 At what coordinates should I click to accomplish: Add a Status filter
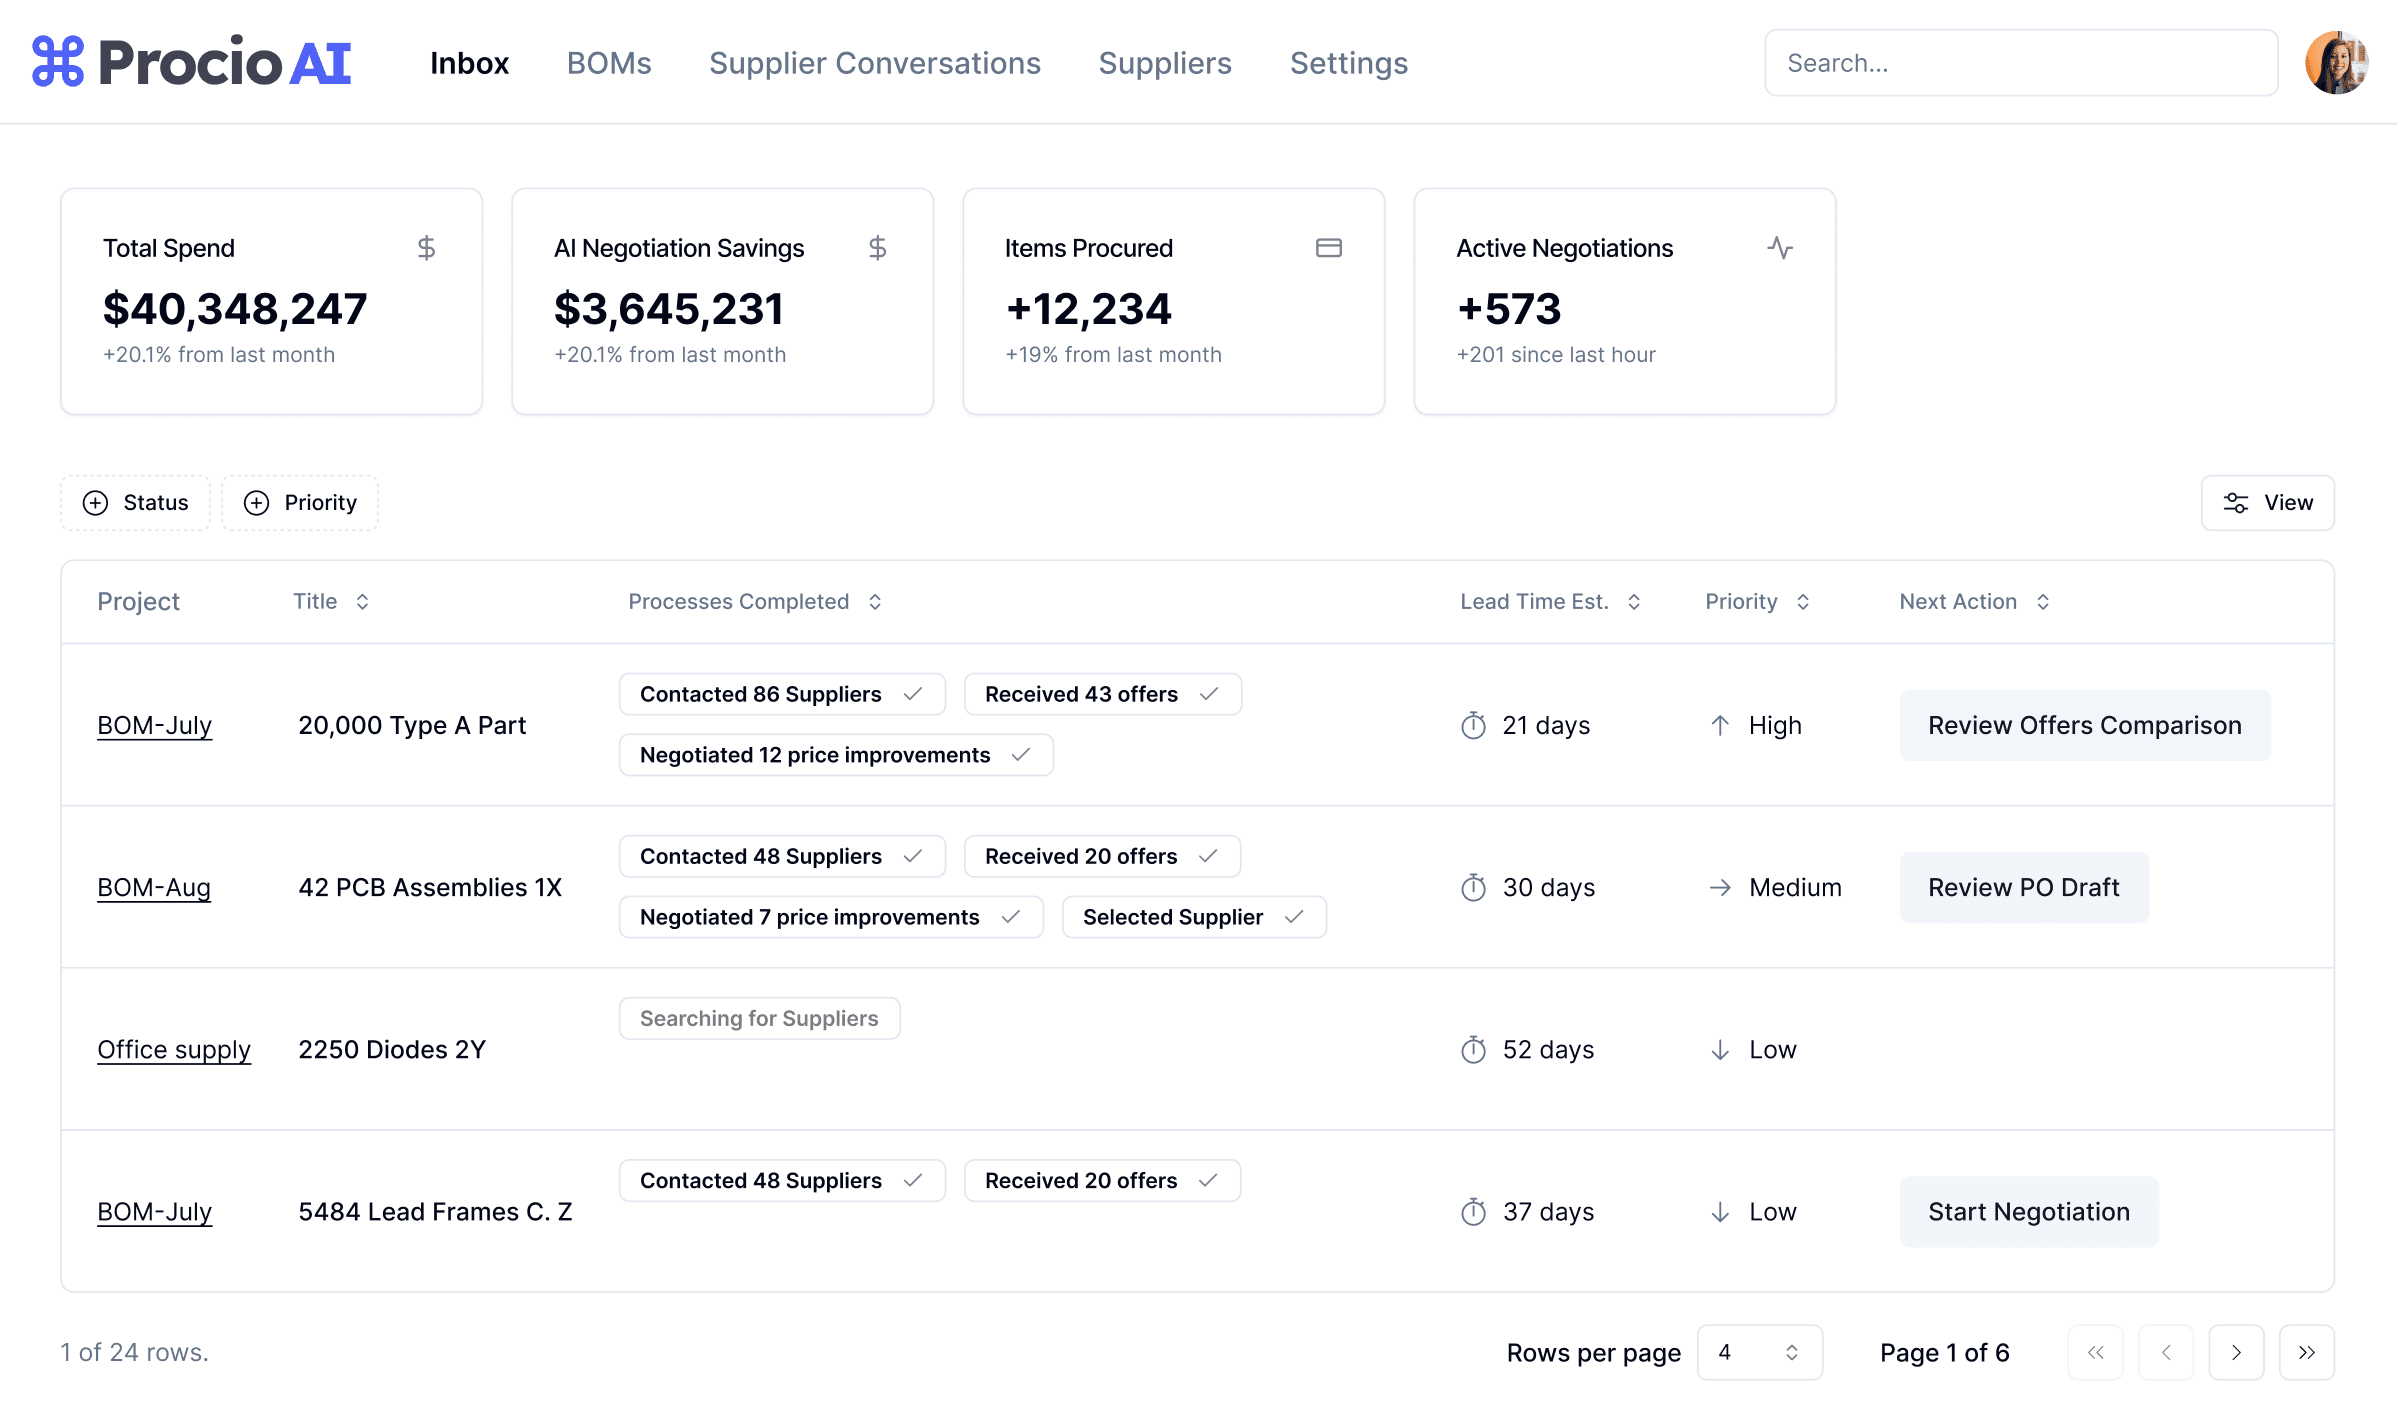coord(136,502)
